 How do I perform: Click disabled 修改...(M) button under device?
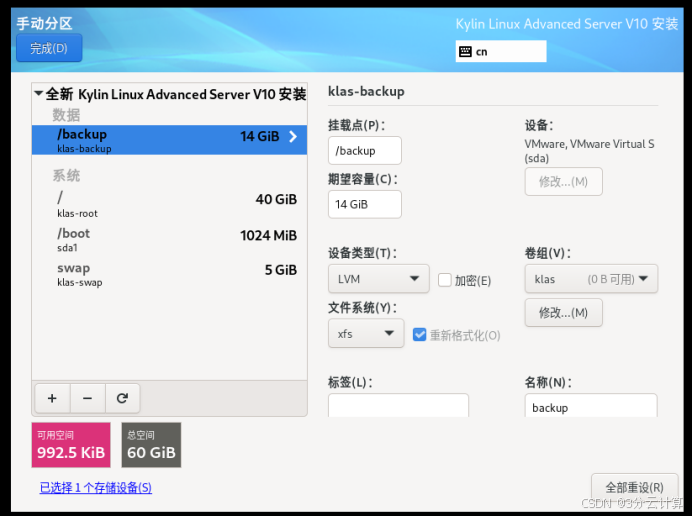click(x=564, y=182)
